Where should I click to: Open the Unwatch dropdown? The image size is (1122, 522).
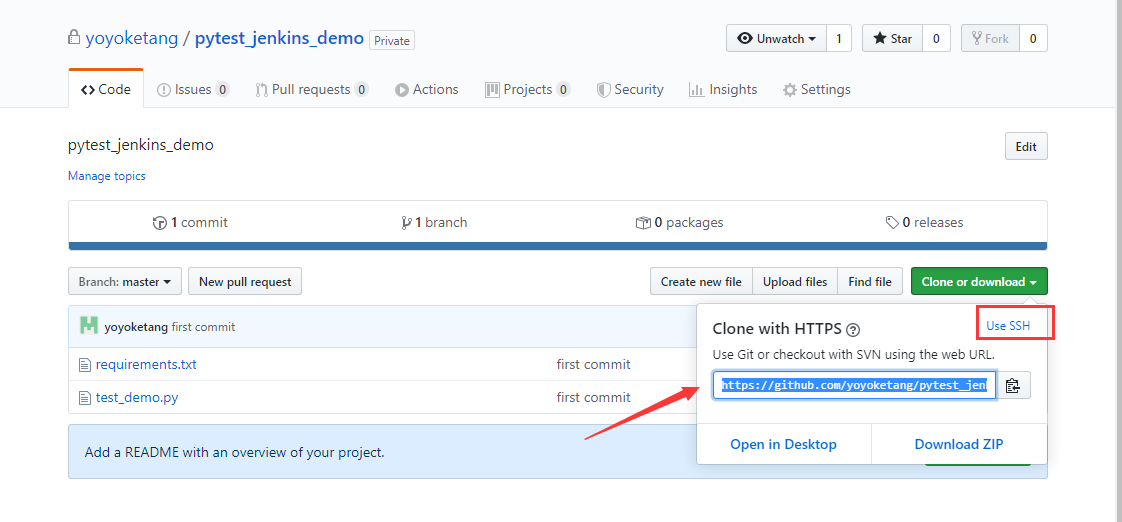coord(776,39)
